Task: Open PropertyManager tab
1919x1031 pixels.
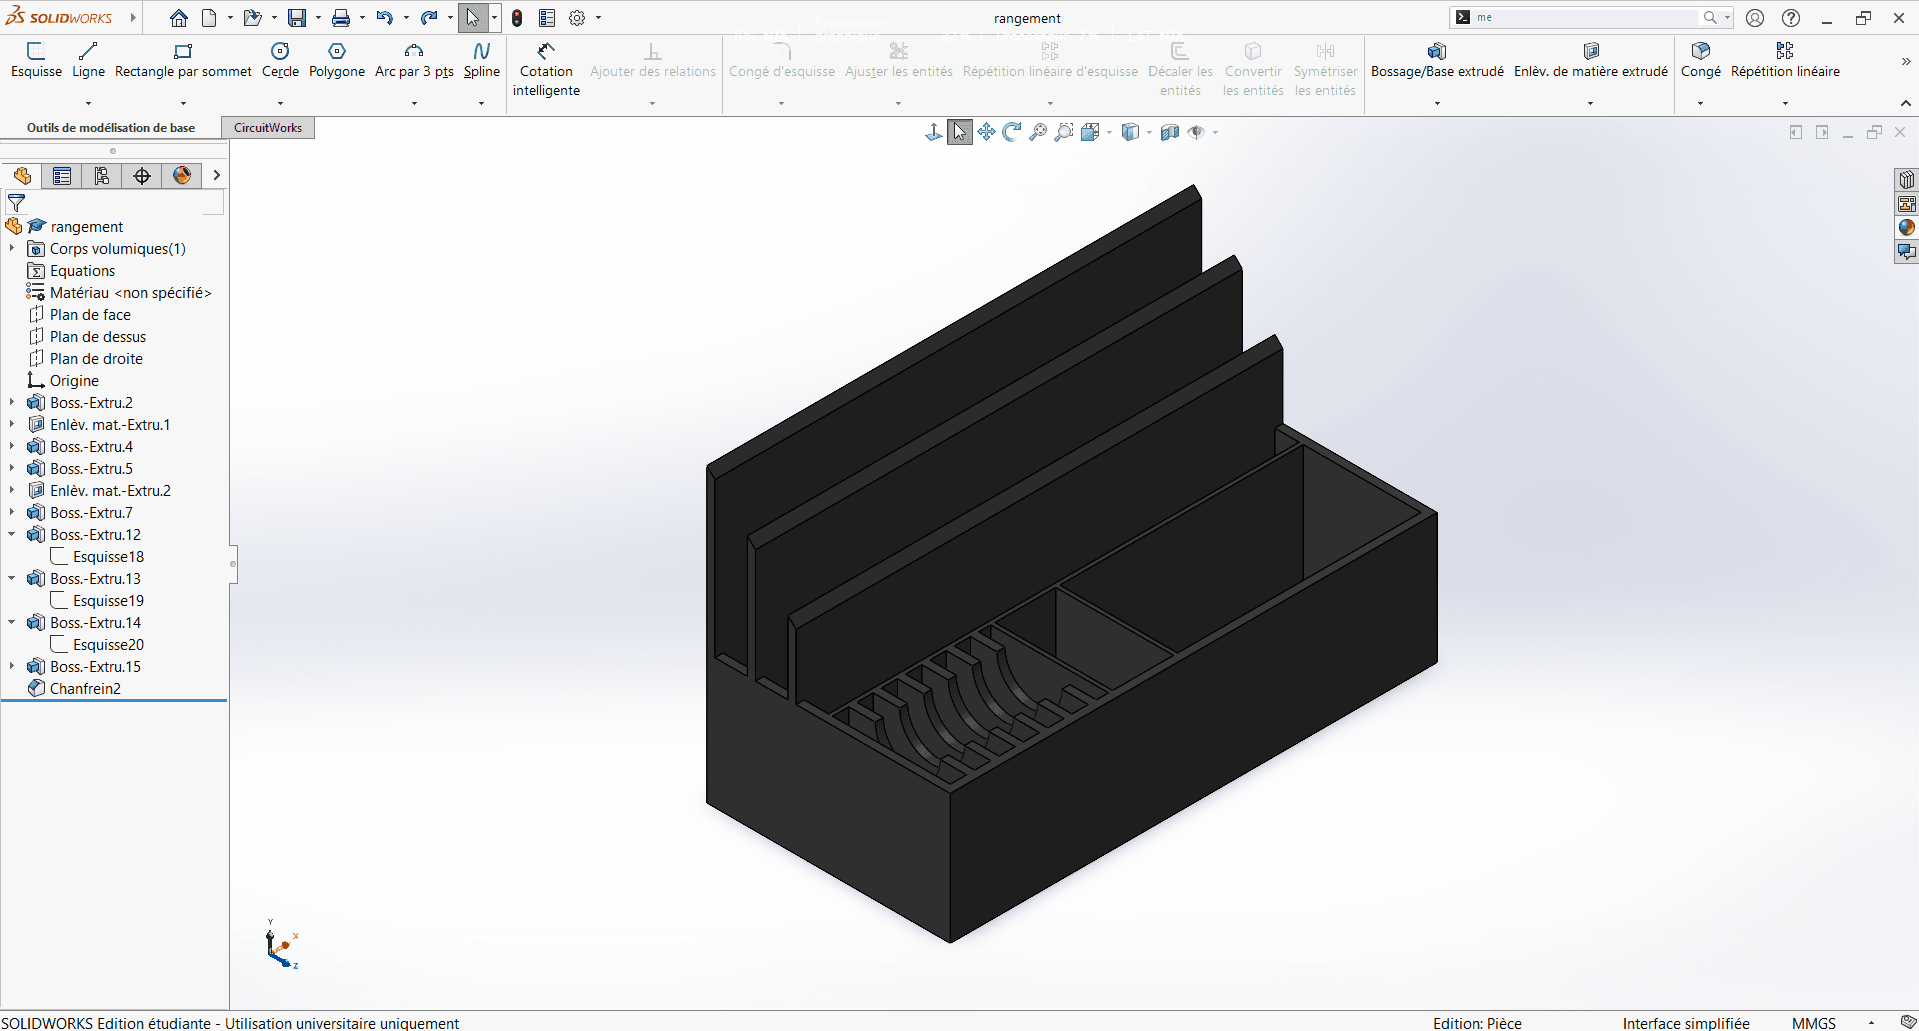Action: click(x=62, y=176)
